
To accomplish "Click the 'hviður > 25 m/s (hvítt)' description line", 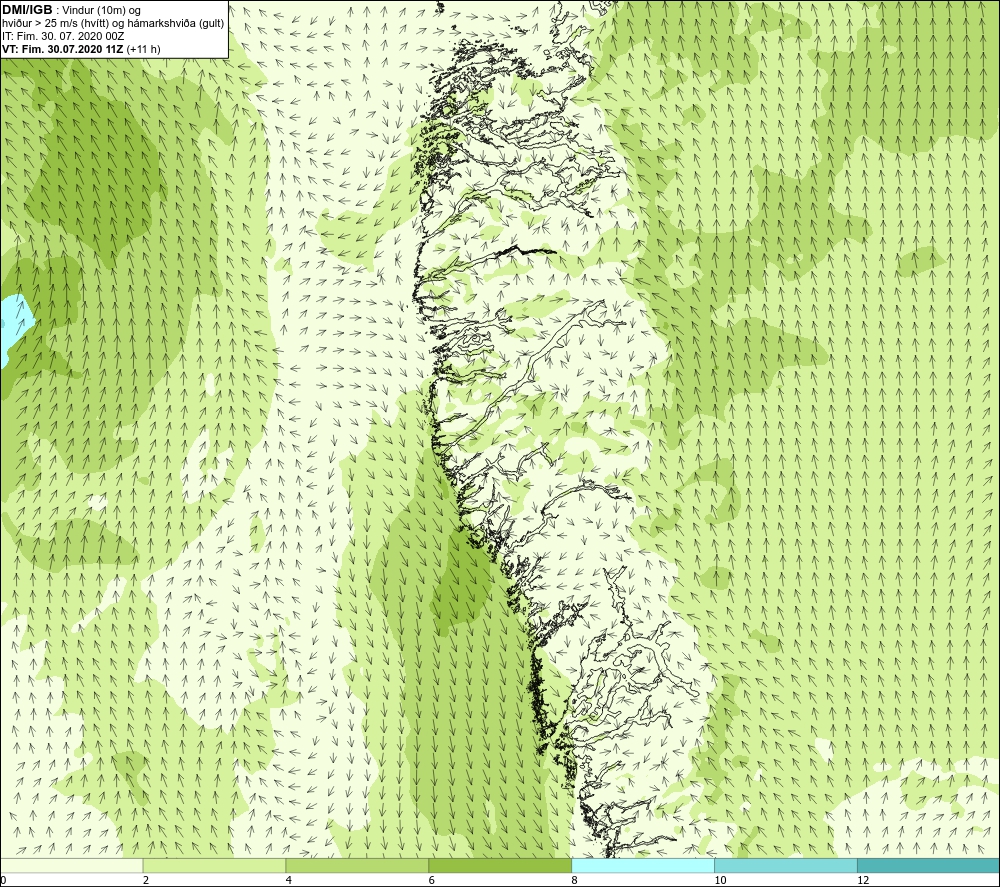I will coord(113,24).
